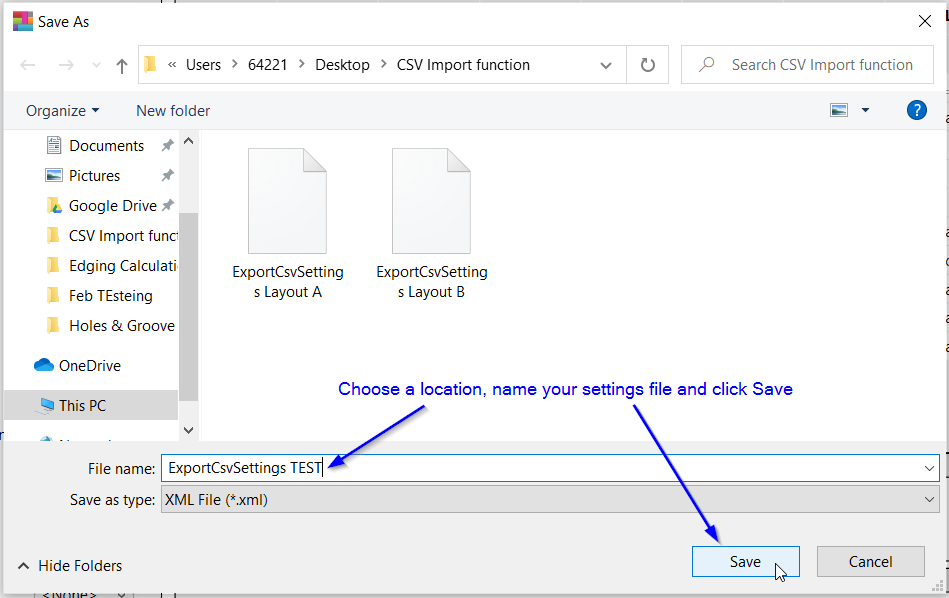Select ExportCsvSettings Layout B file icon

(x=431, y=201)
